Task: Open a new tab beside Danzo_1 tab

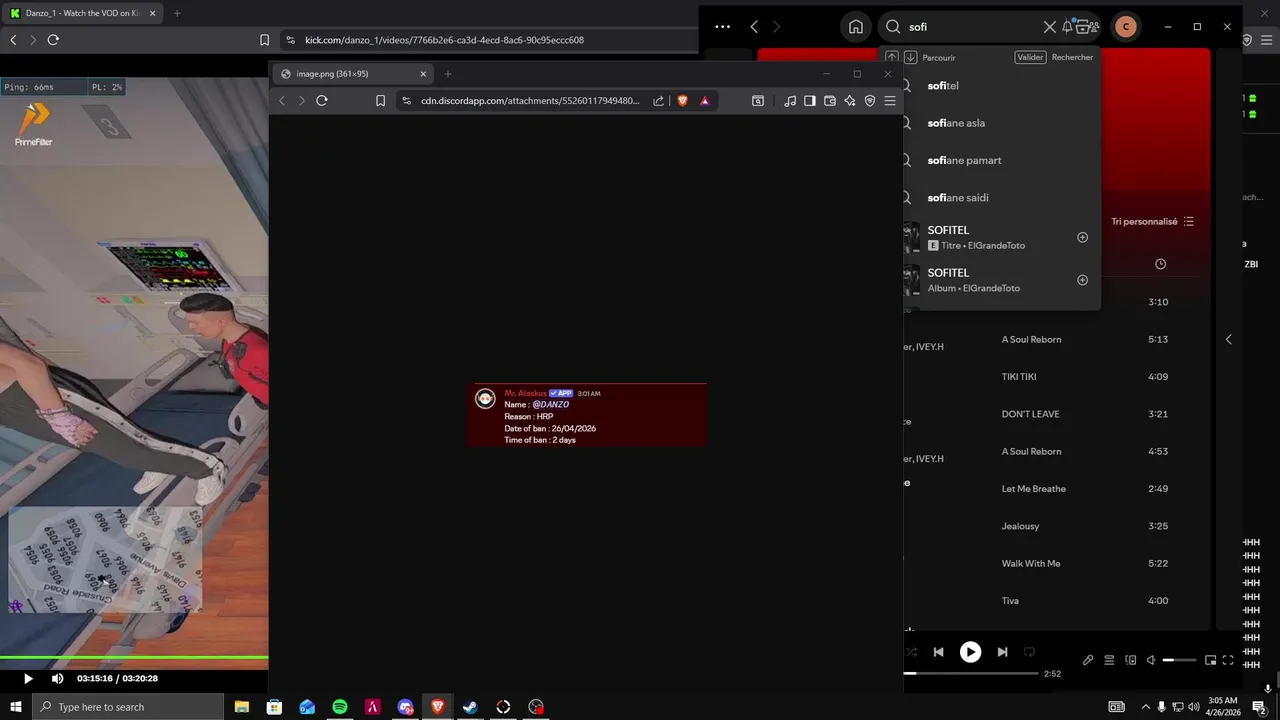Action: pyautogui.click(x=177, y=13)
